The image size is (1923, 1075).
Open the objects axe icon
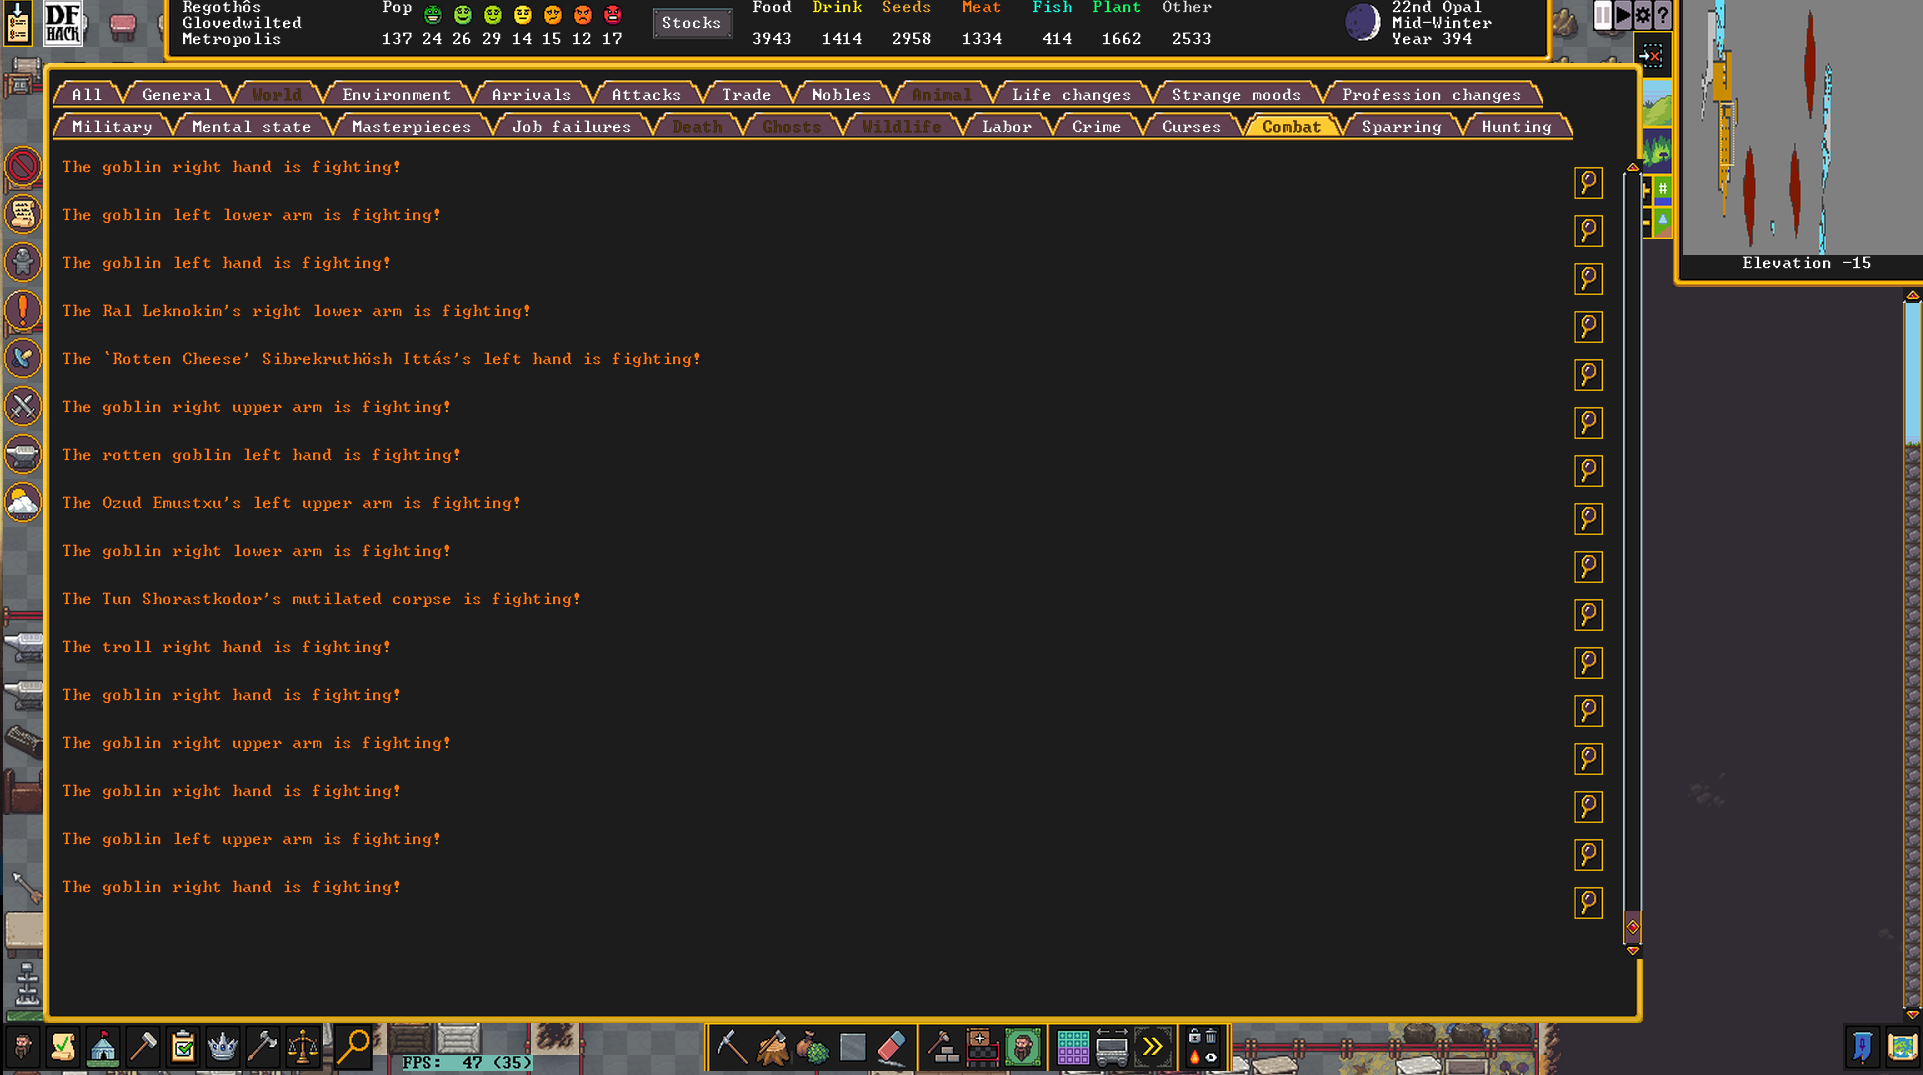[x=263, y=1047]
